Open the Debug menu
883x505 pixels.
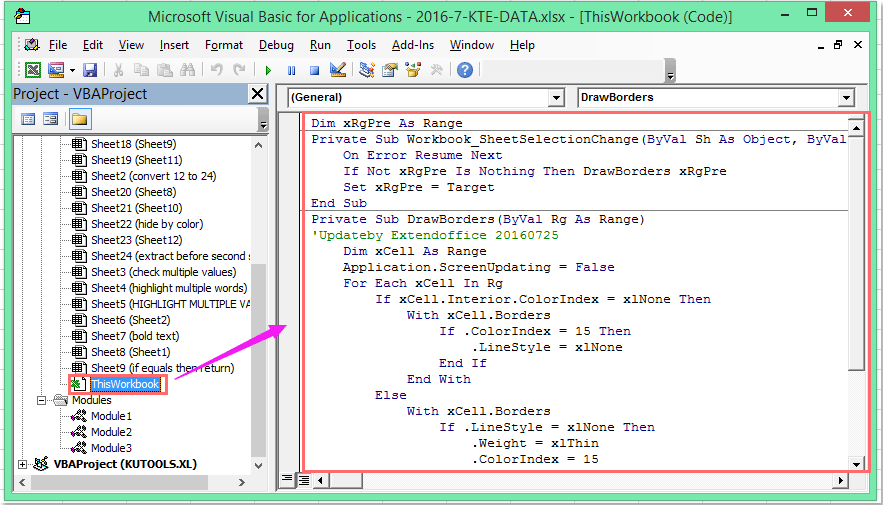(276, 45)
